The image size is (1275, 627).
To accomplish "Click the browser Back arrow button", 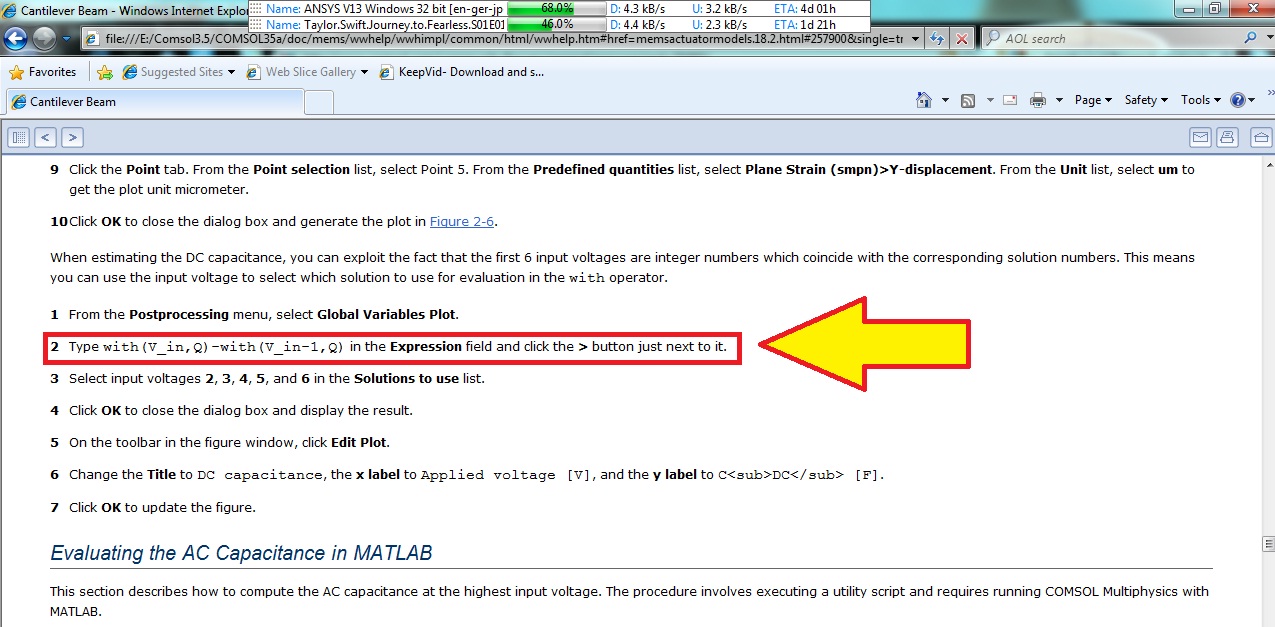I will point(16,39).
